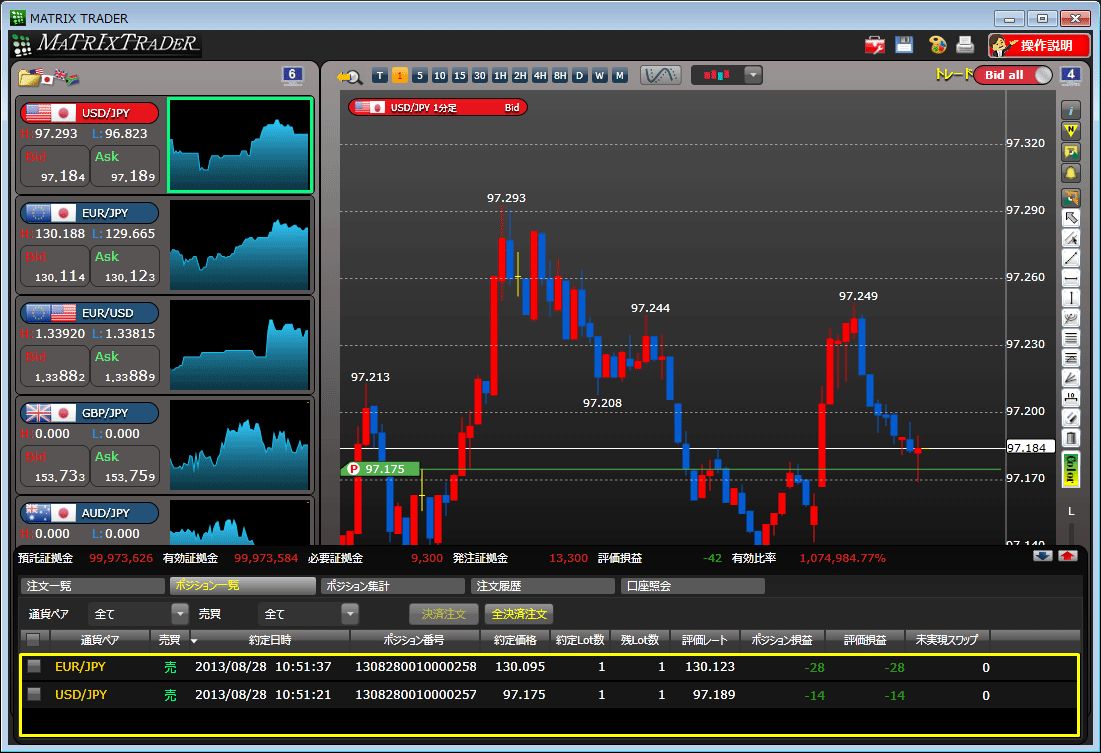Check the USD/JPY position row checkbox

34,694
